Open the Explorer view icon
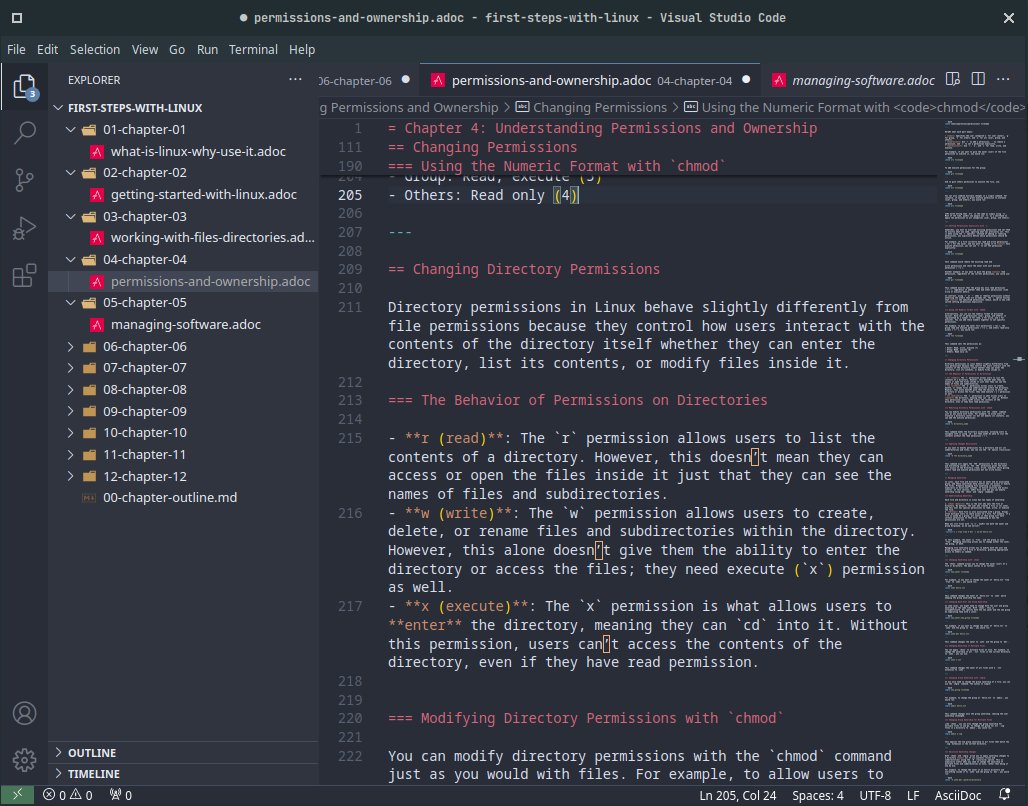Screen dimensions: 1028x806 click(x=24, y=87)
